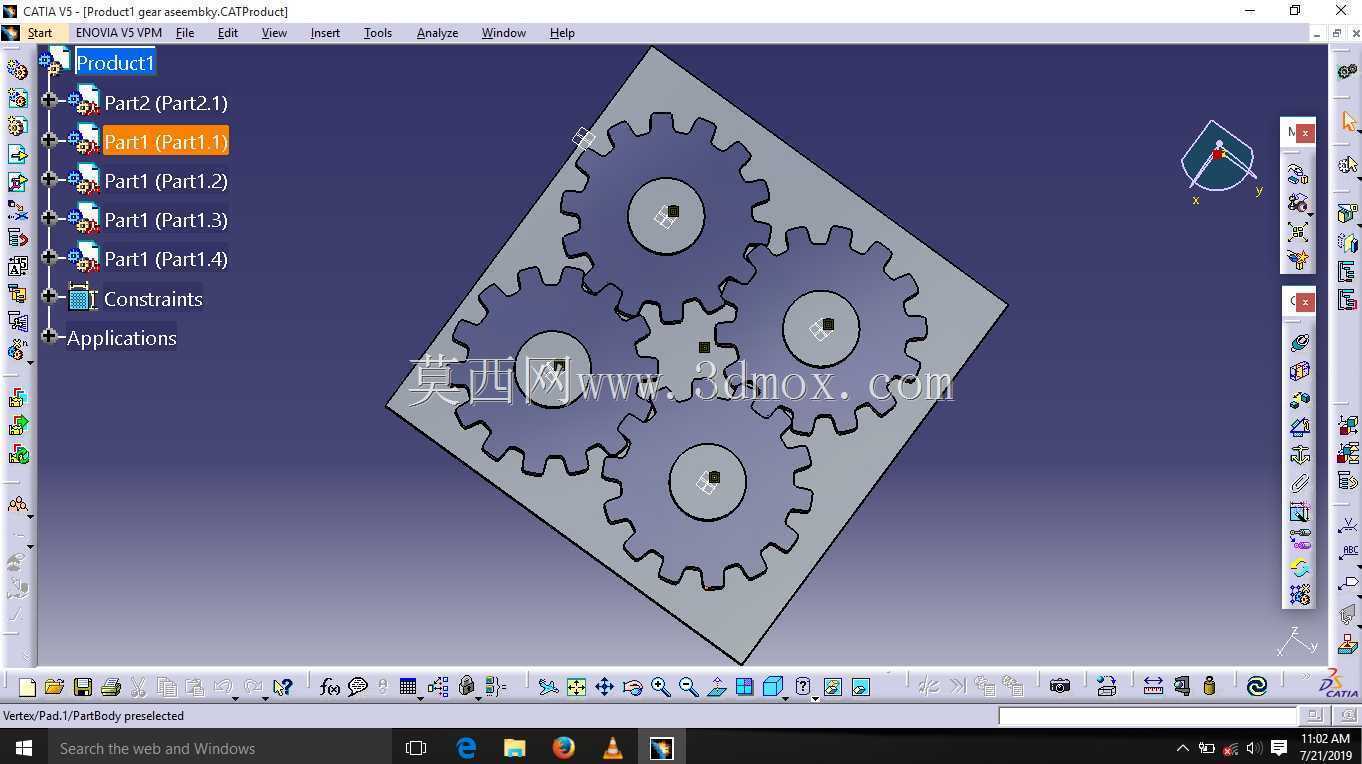Print using the printer icon
Image resolution: width=1362 pixels, height=764 pixels.
(x=110, y=687)
